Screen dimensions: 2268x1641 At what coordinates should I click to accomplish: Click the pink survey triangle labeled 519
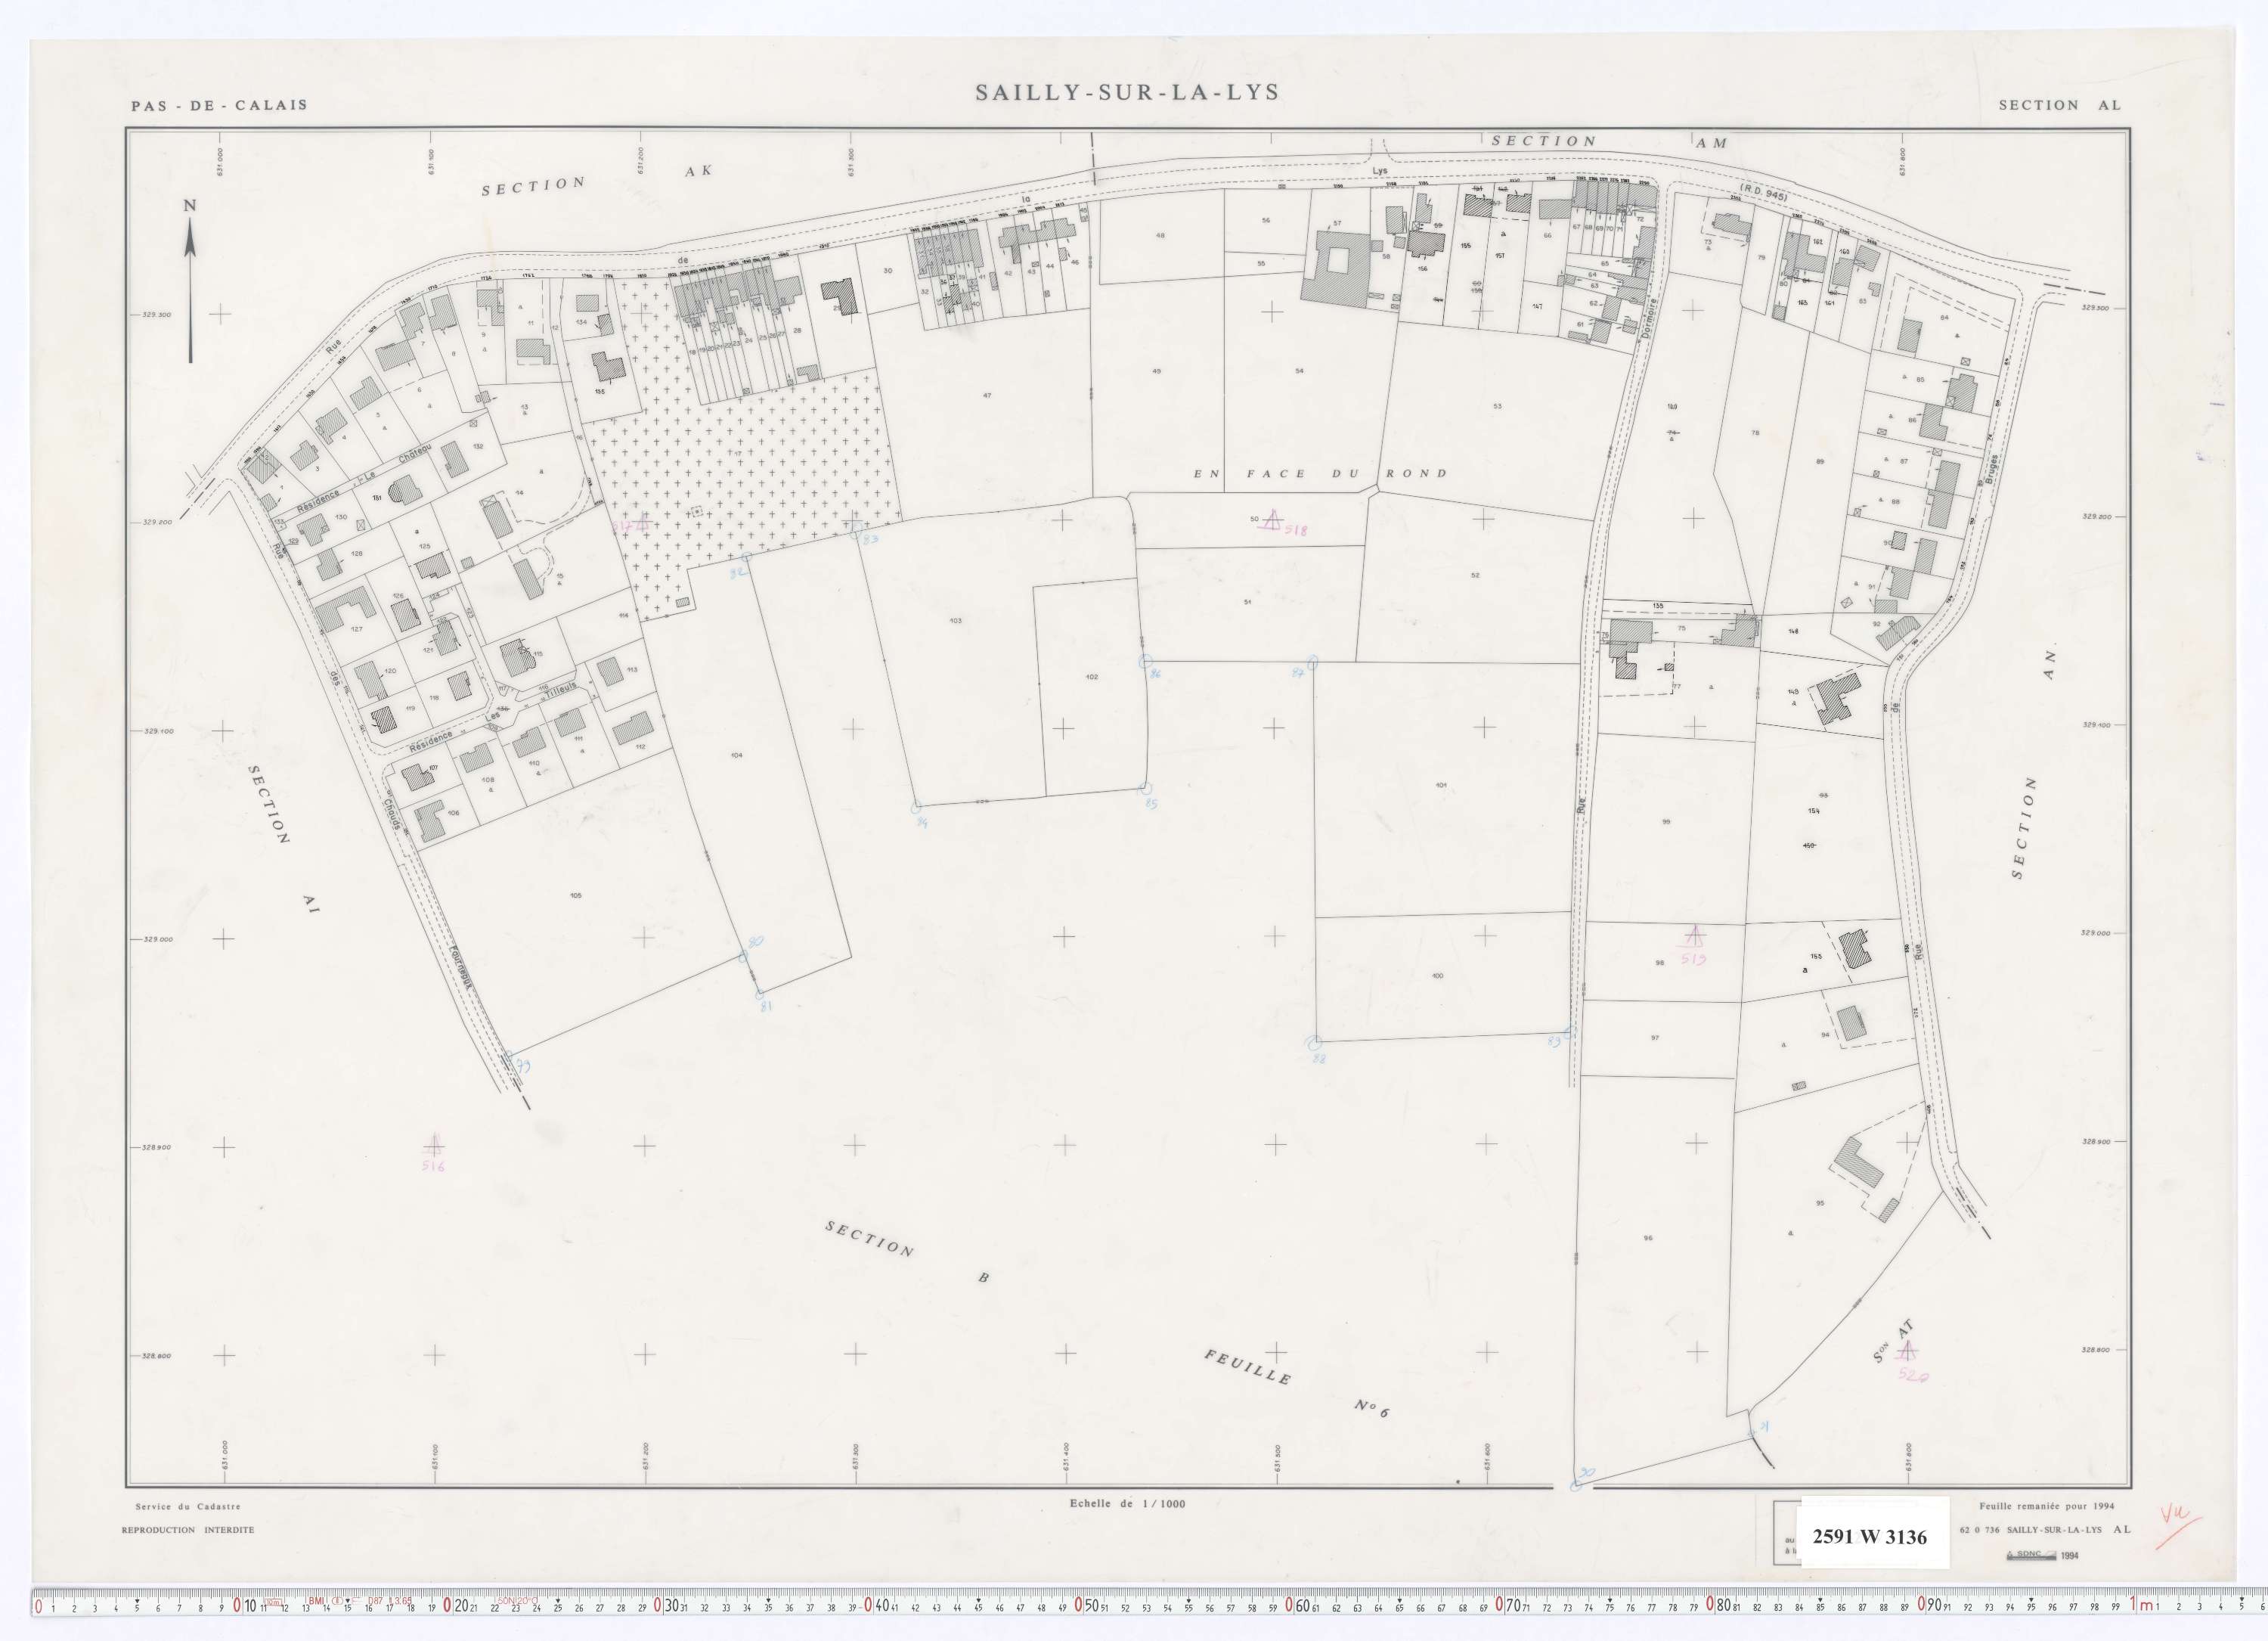pos(1694,936)
